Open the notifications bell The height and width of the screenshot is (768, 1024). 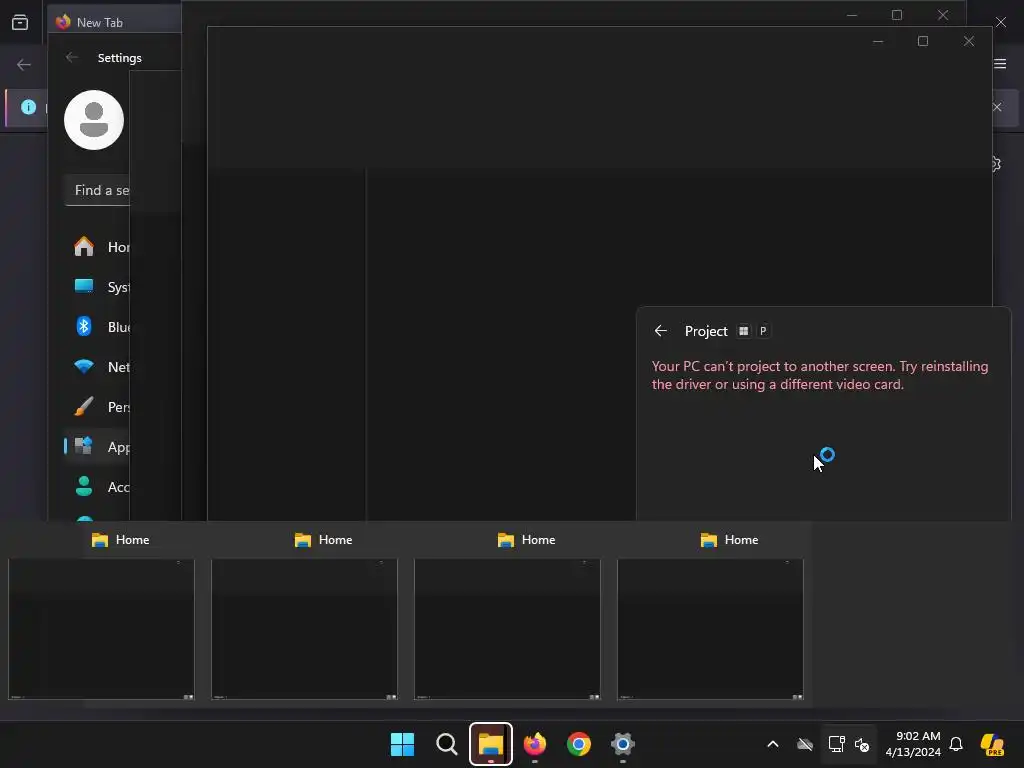pyautogui.click(x=956, y=744)
